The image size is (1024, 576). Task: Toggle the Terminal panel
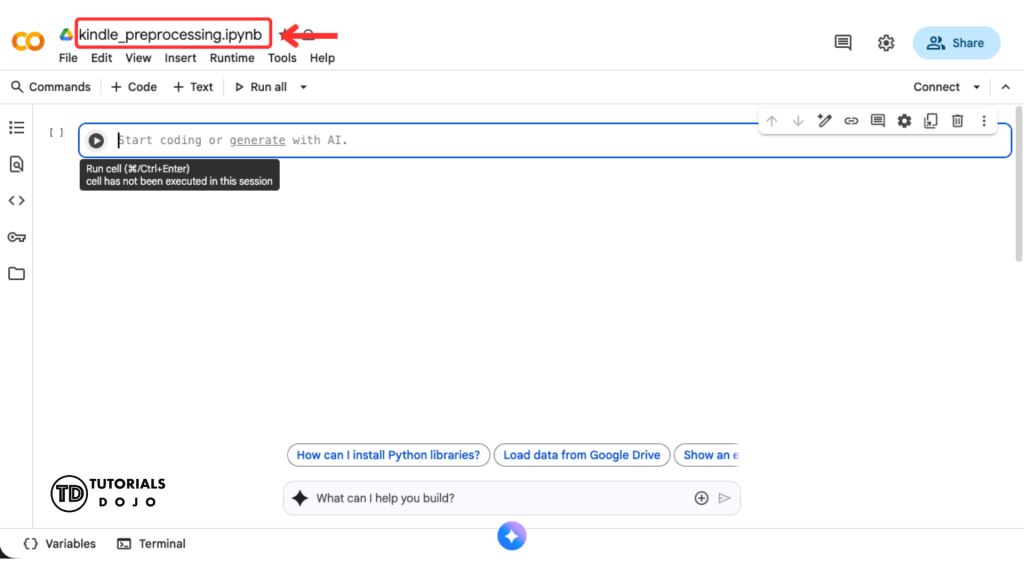151,543
